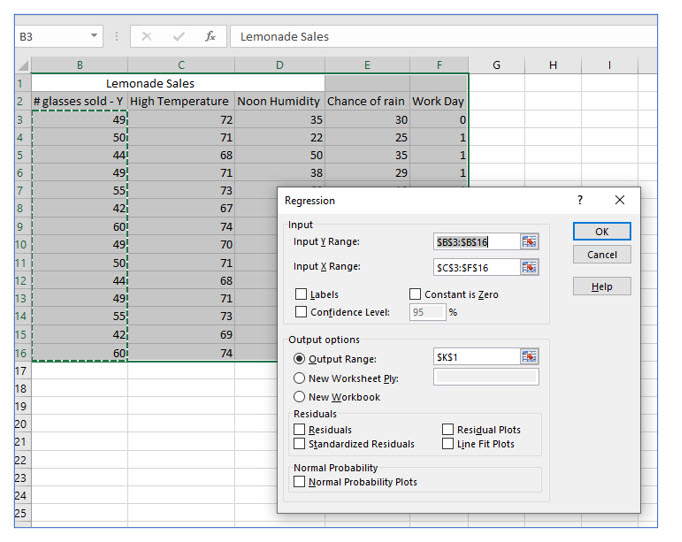Click the Input Y Range field
The height and width of the screenshot is (542, 682).
tap(477, 242)
